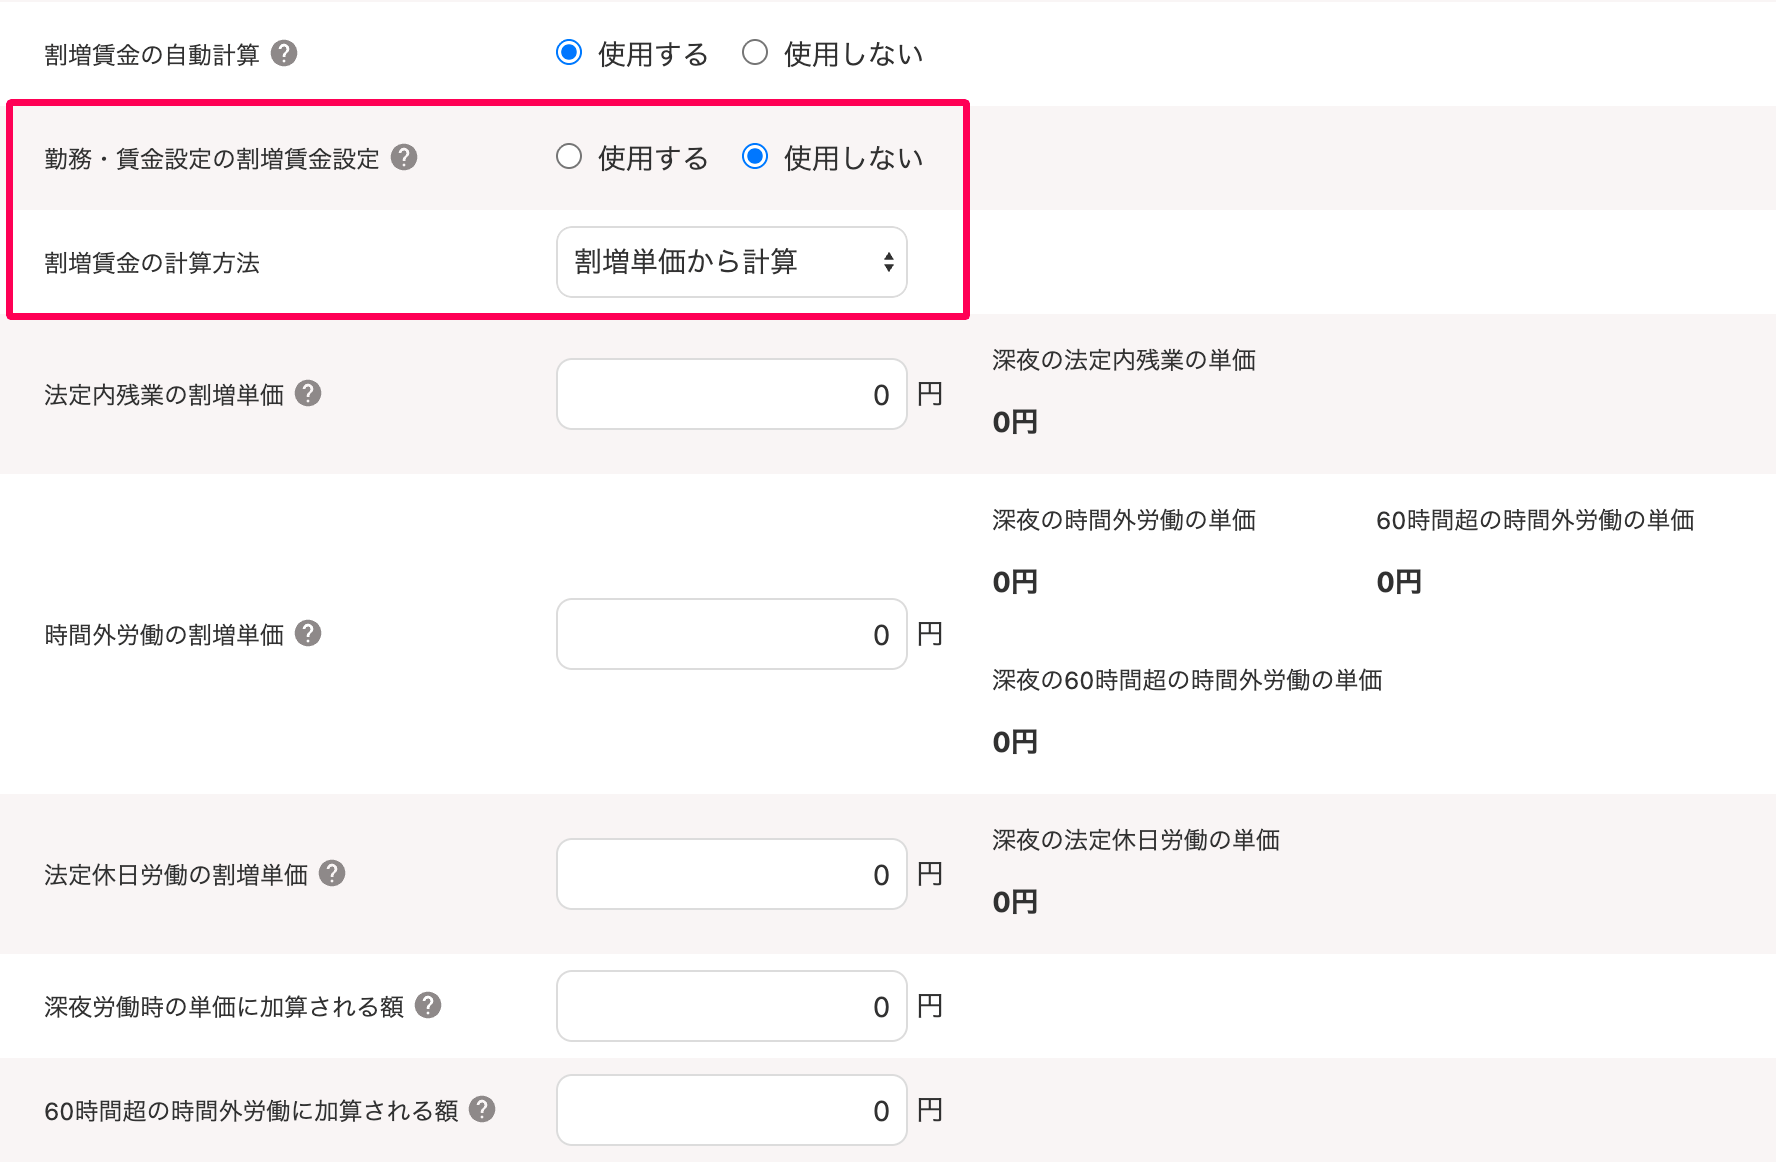Click the 深夜の法定内残業の単価 label
This screenshot has height=1168, width=1776.
point(1124,360)
